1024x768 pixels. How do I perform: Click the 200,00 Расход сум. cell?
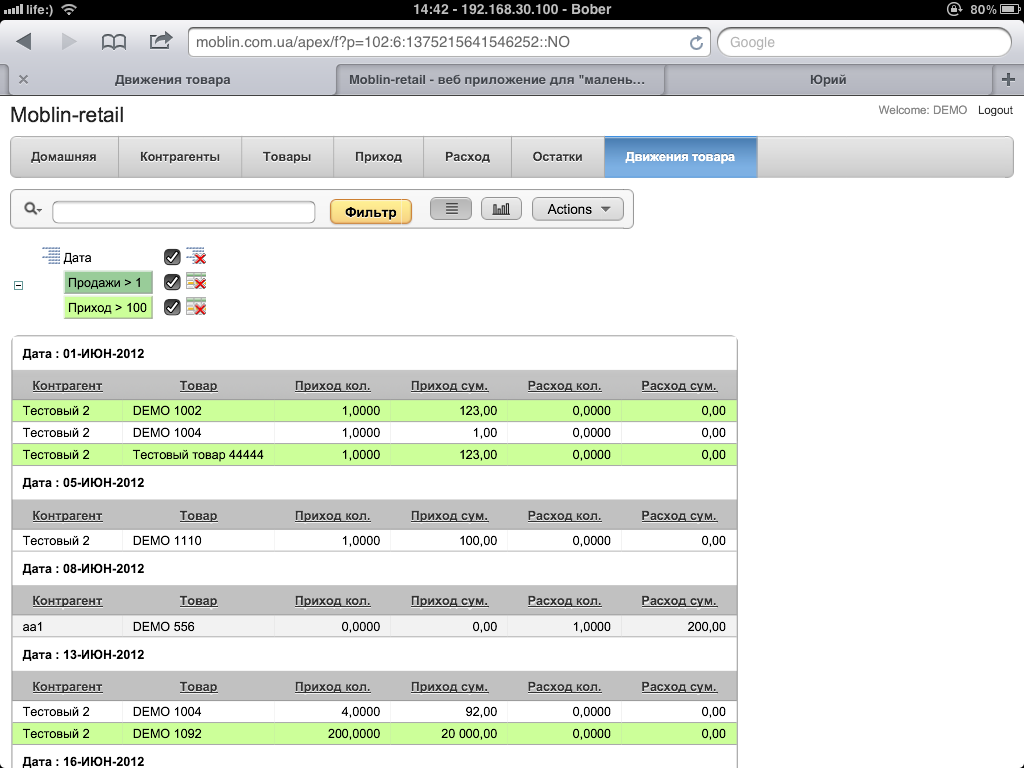coord(679,626)
